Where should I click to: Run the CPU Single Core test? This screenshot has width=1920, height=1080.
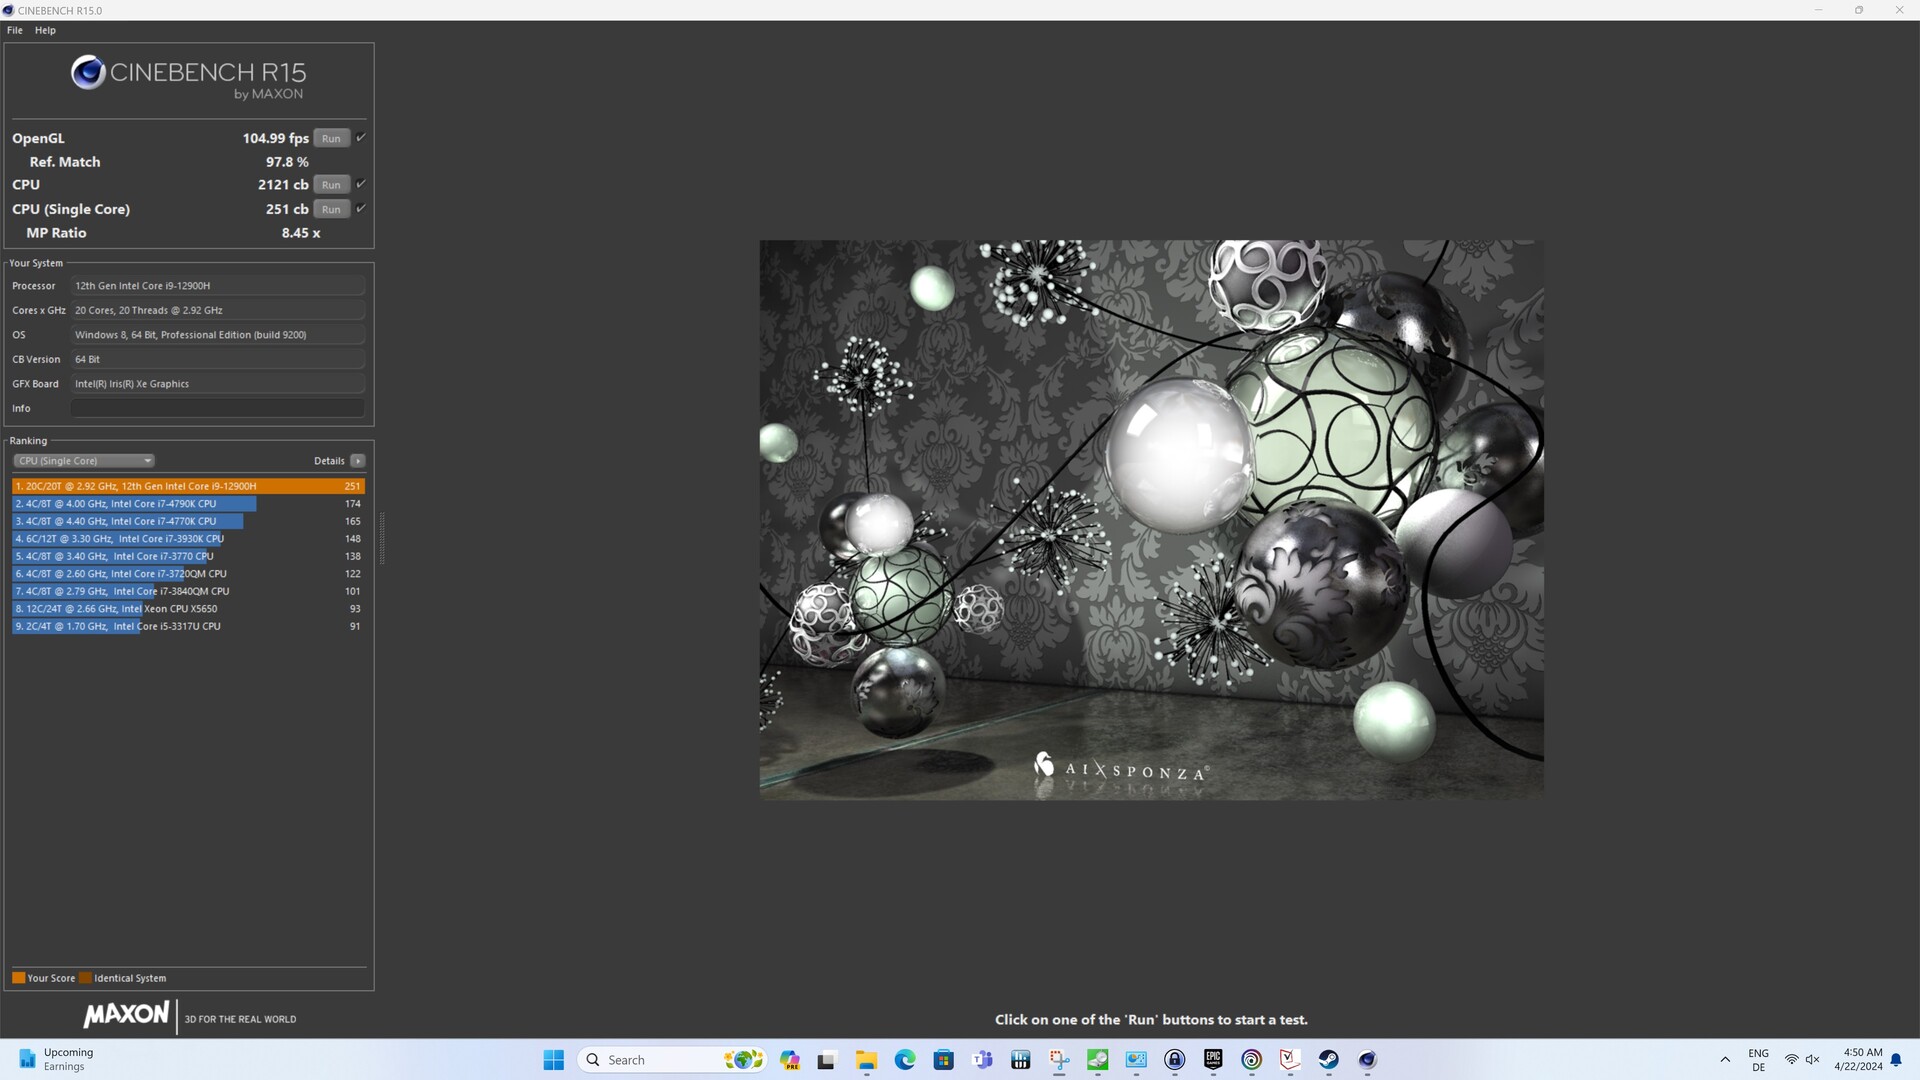coord(331,209)
